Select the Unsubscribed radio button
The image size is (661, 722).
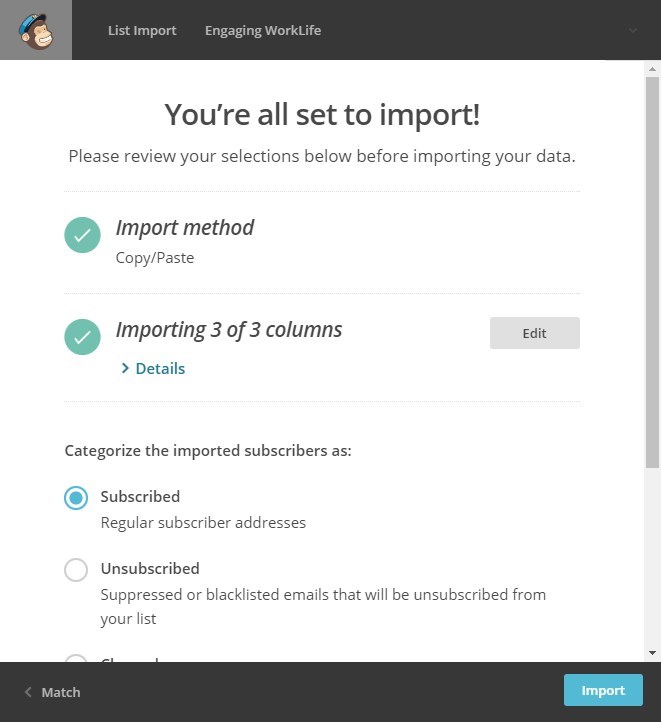tap(76, 570)
